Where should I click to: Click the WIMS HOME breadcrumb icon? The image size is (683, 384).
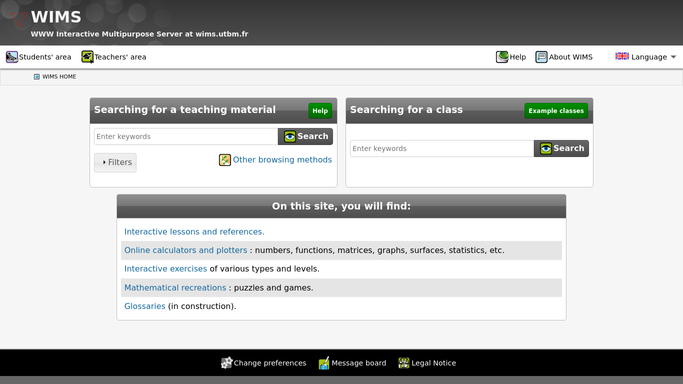coord(37,77)
